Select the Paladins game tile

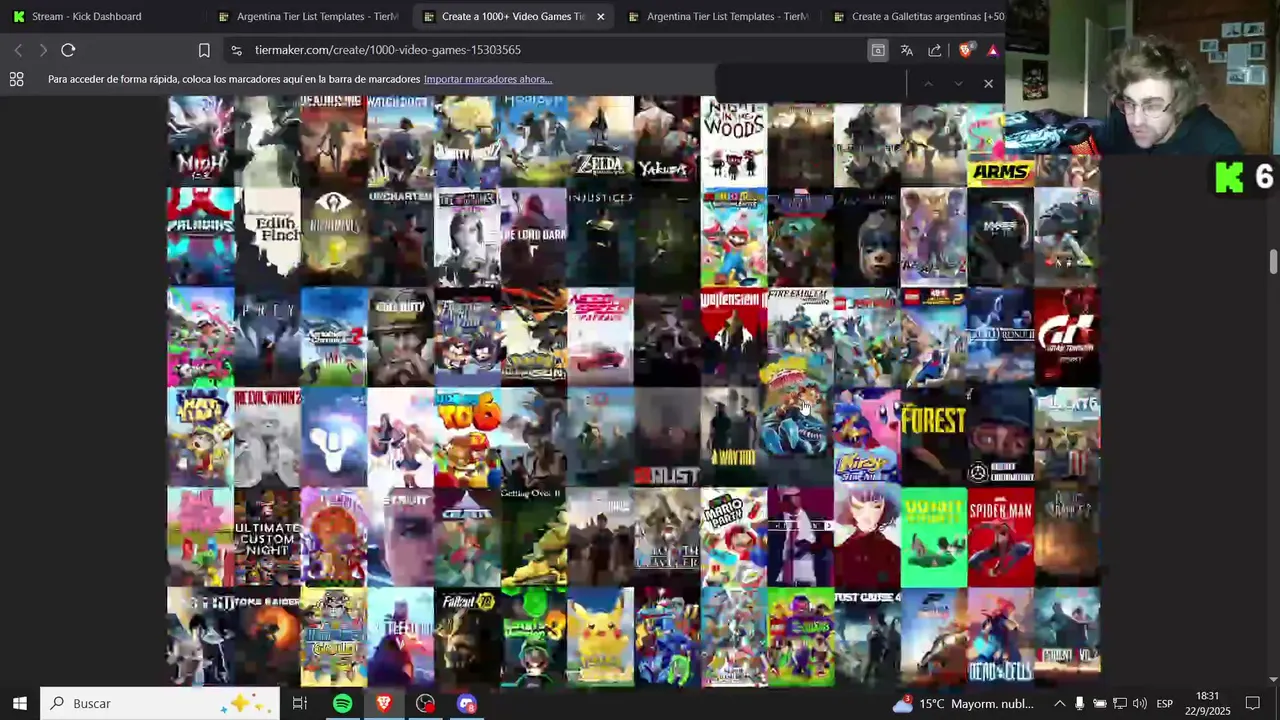[200, 236]
